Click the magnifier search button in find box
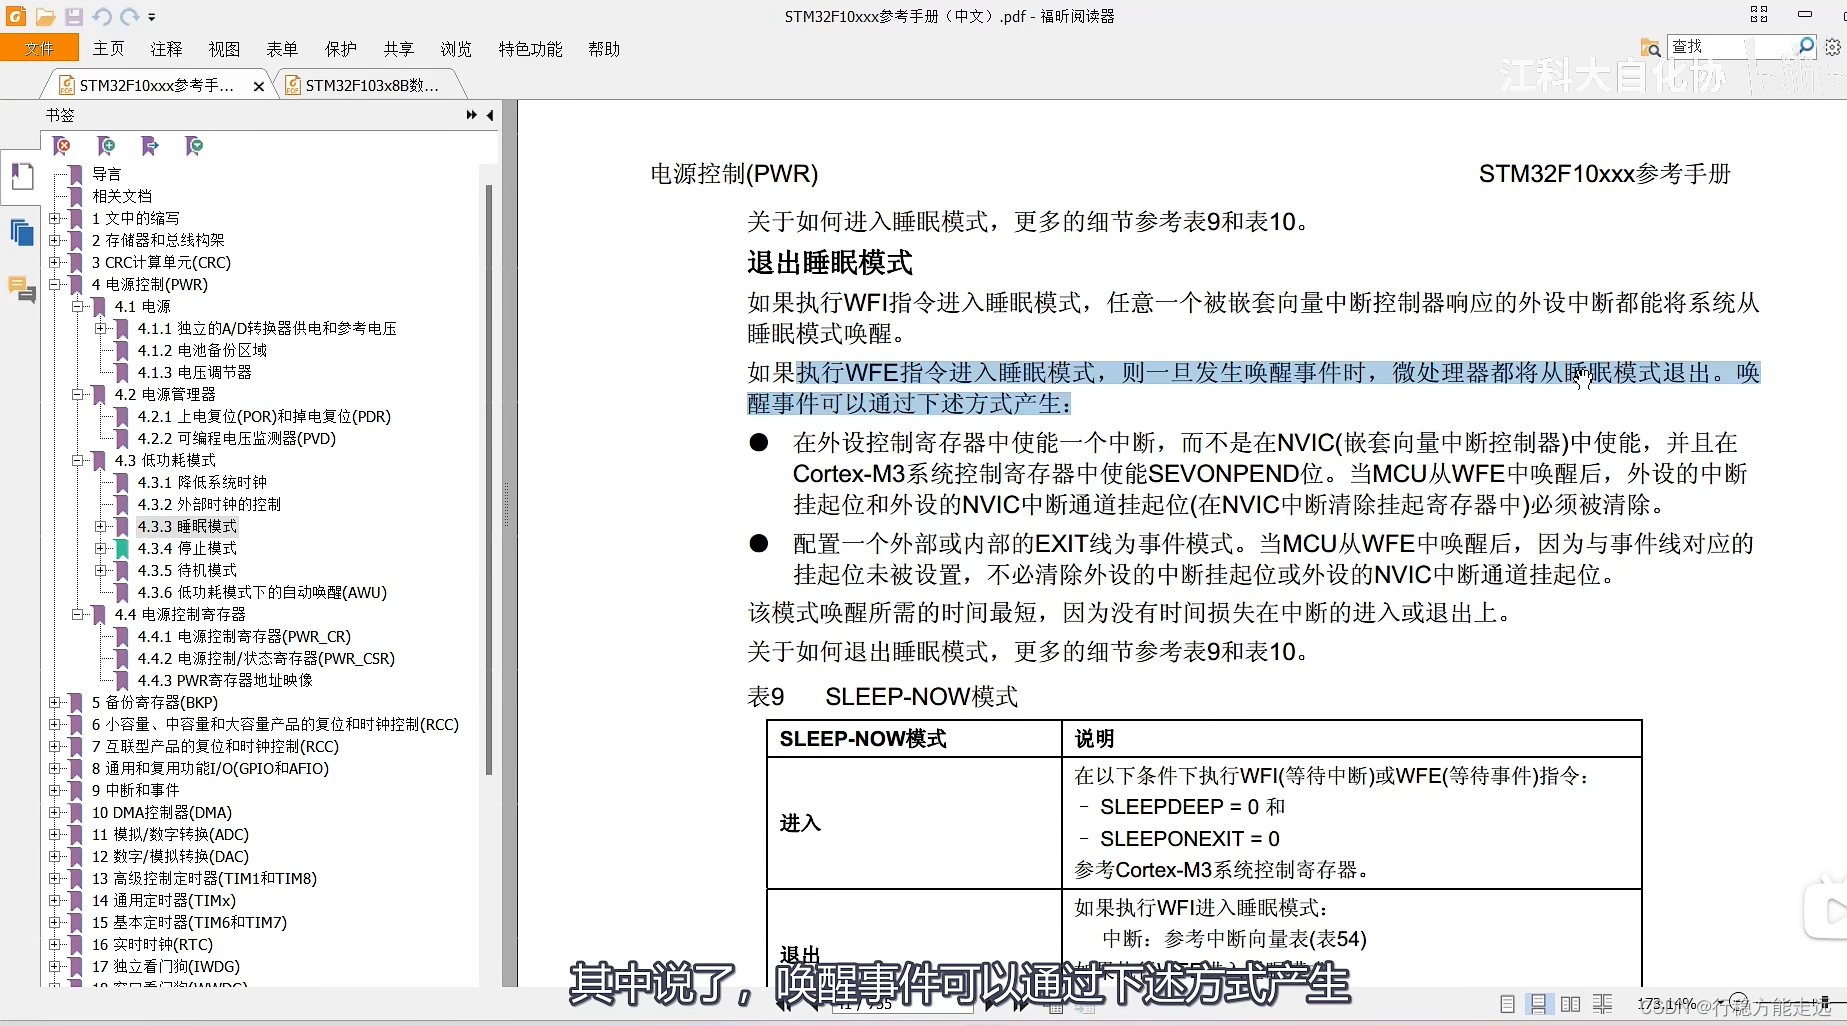The height and width of the screenshot is (1026, 1847). point(1806,46)
